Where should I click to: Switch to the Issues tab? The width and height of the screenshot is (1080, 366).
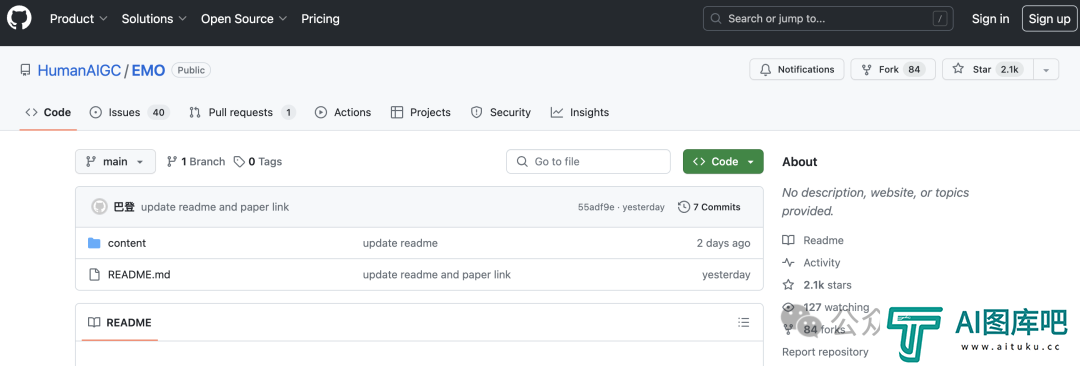click(x=129, y=112)
